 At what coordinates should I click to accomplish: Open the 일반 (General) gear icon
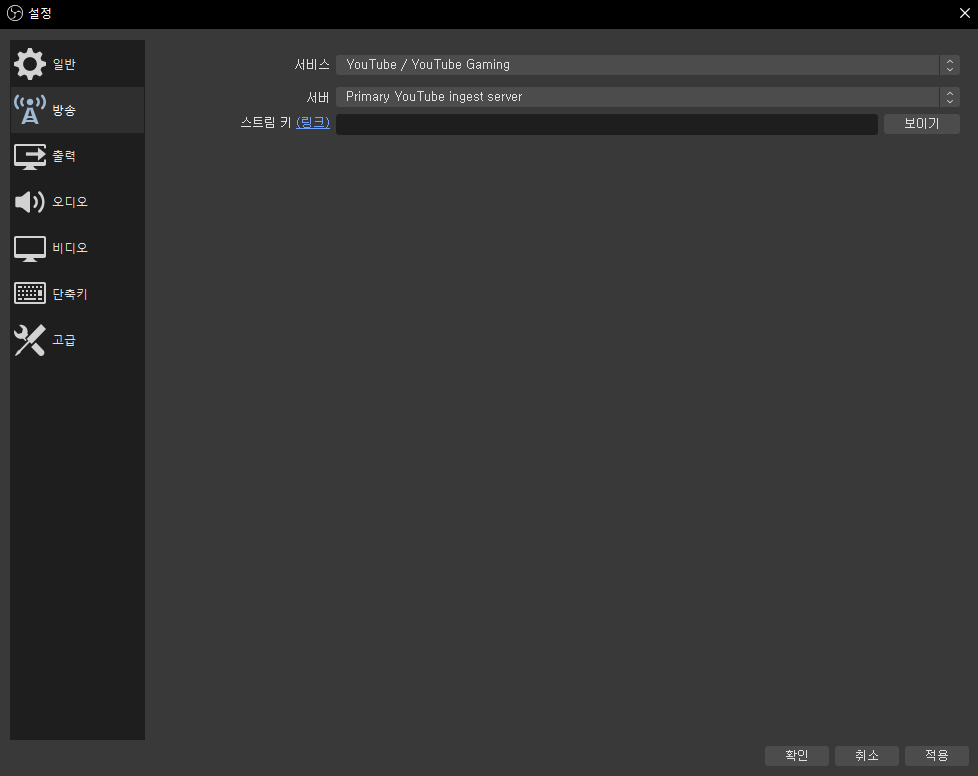coord(30,64)
